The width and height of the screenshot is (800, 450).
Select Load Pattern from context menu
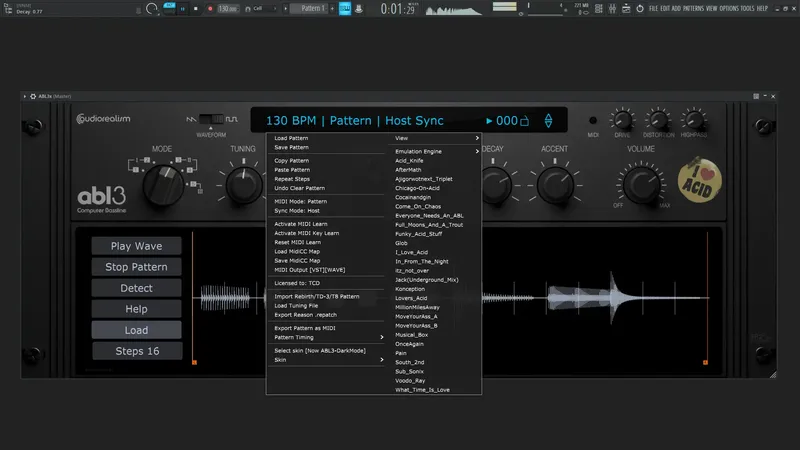[x=291, y=137]
